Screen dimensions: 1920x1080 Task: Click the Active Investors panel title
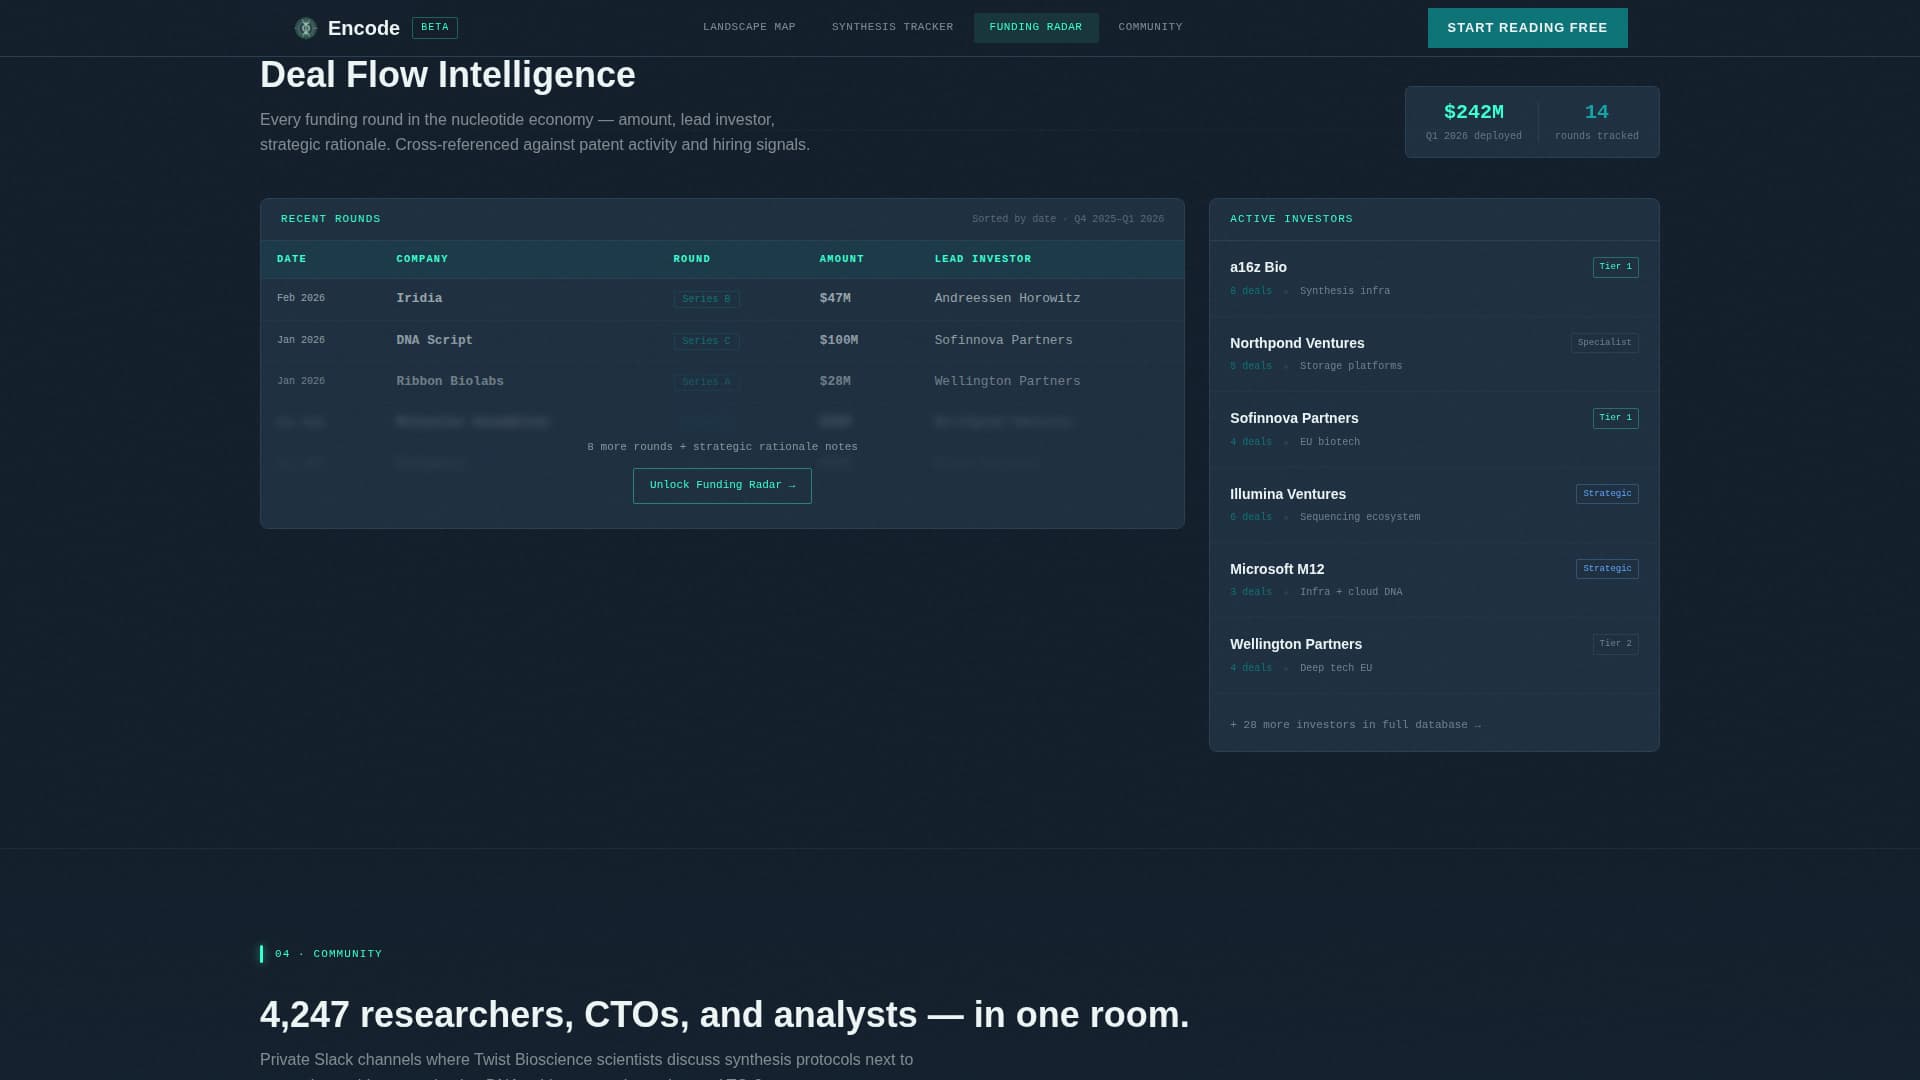[1291, 219]
